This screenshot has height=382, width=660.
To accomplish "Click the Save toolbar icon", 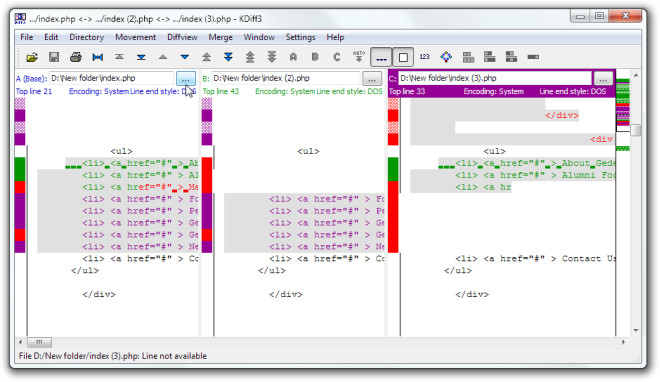I will (x=54, y=57).
